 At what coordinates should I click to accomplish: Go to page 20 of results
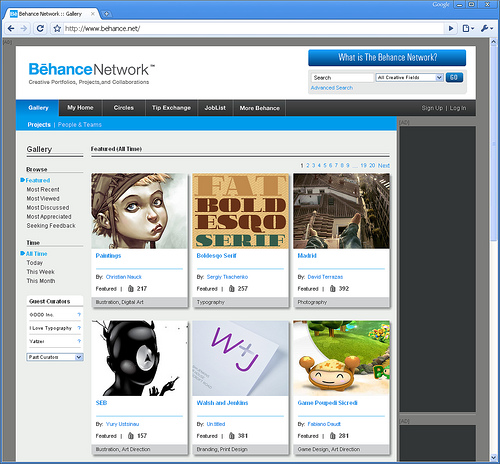pos(372,165)
